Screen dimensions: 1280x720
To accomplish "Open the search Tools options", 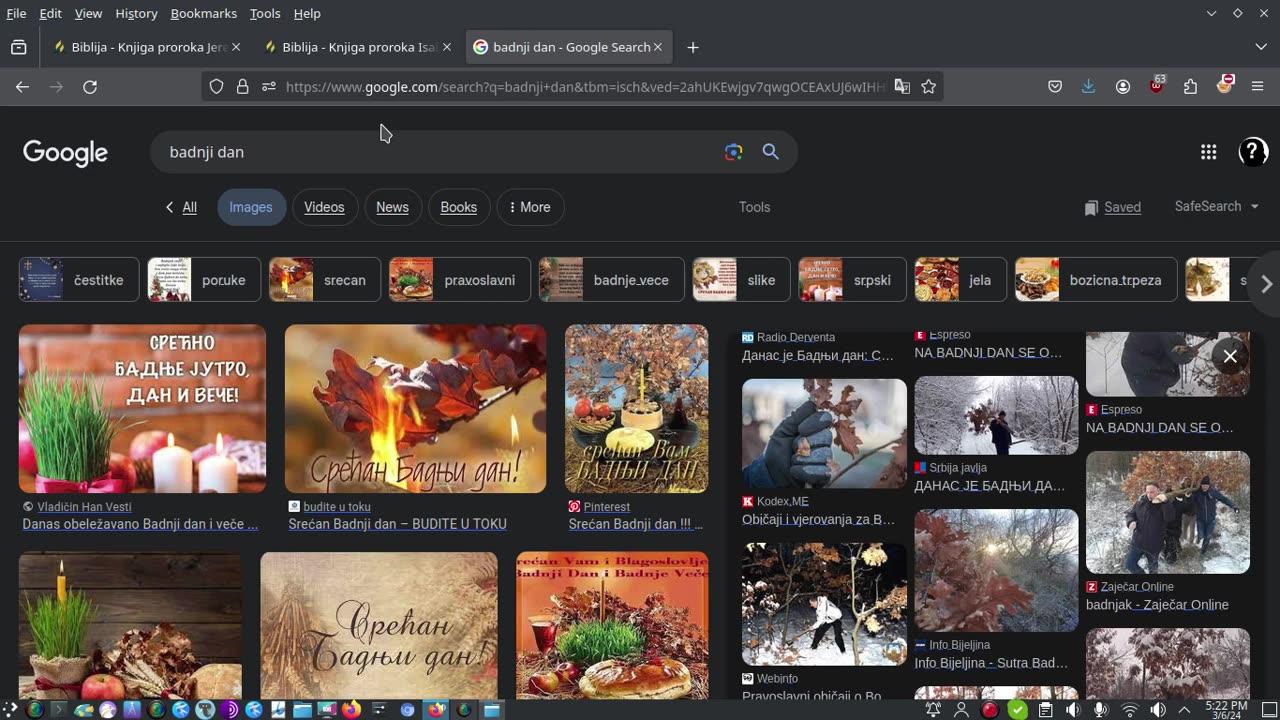I will [754, 207].
